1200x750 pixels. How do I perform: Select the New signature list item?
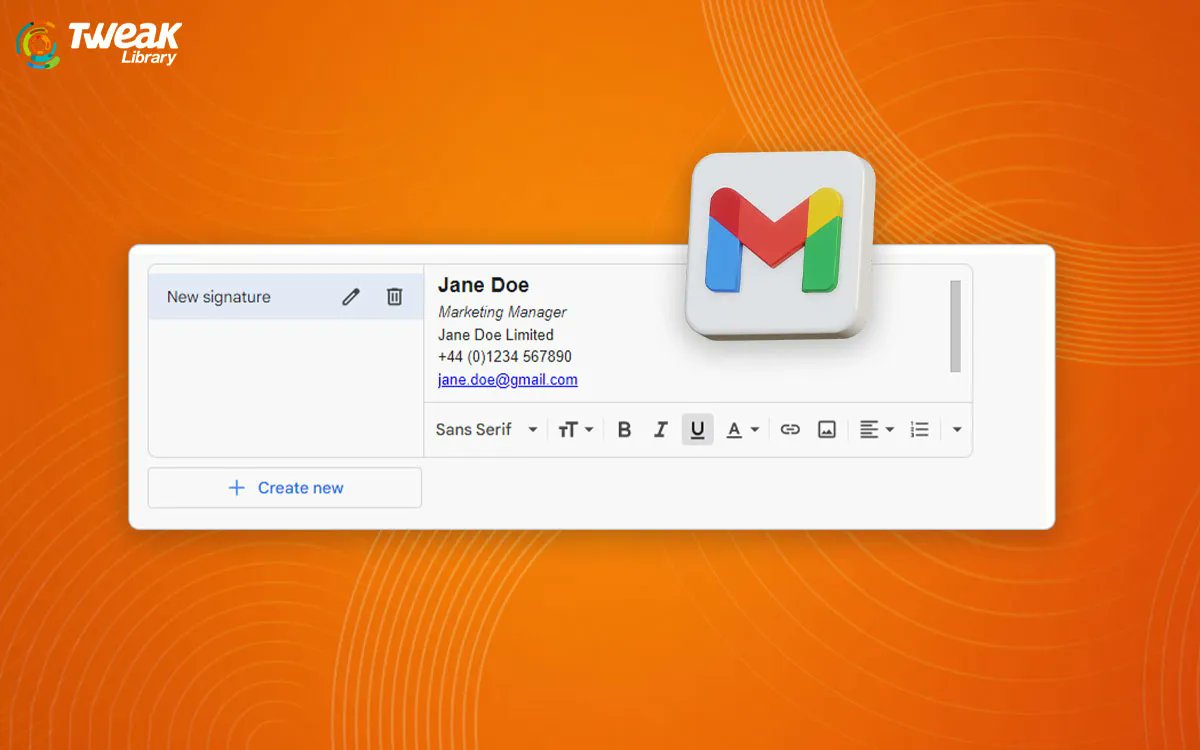(x=286, y=297)
